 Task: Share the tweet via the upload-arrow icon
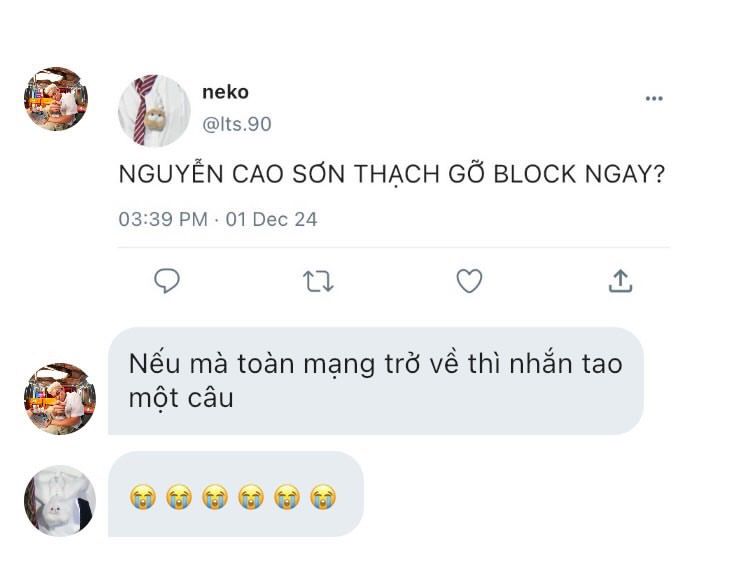pos(620,281)
